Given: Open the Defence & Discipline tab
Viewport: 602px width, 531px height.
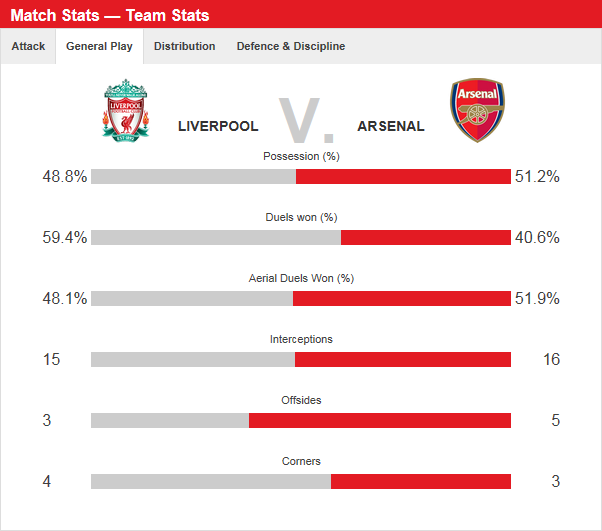Looking at the screenshot, I should (290, 46).
